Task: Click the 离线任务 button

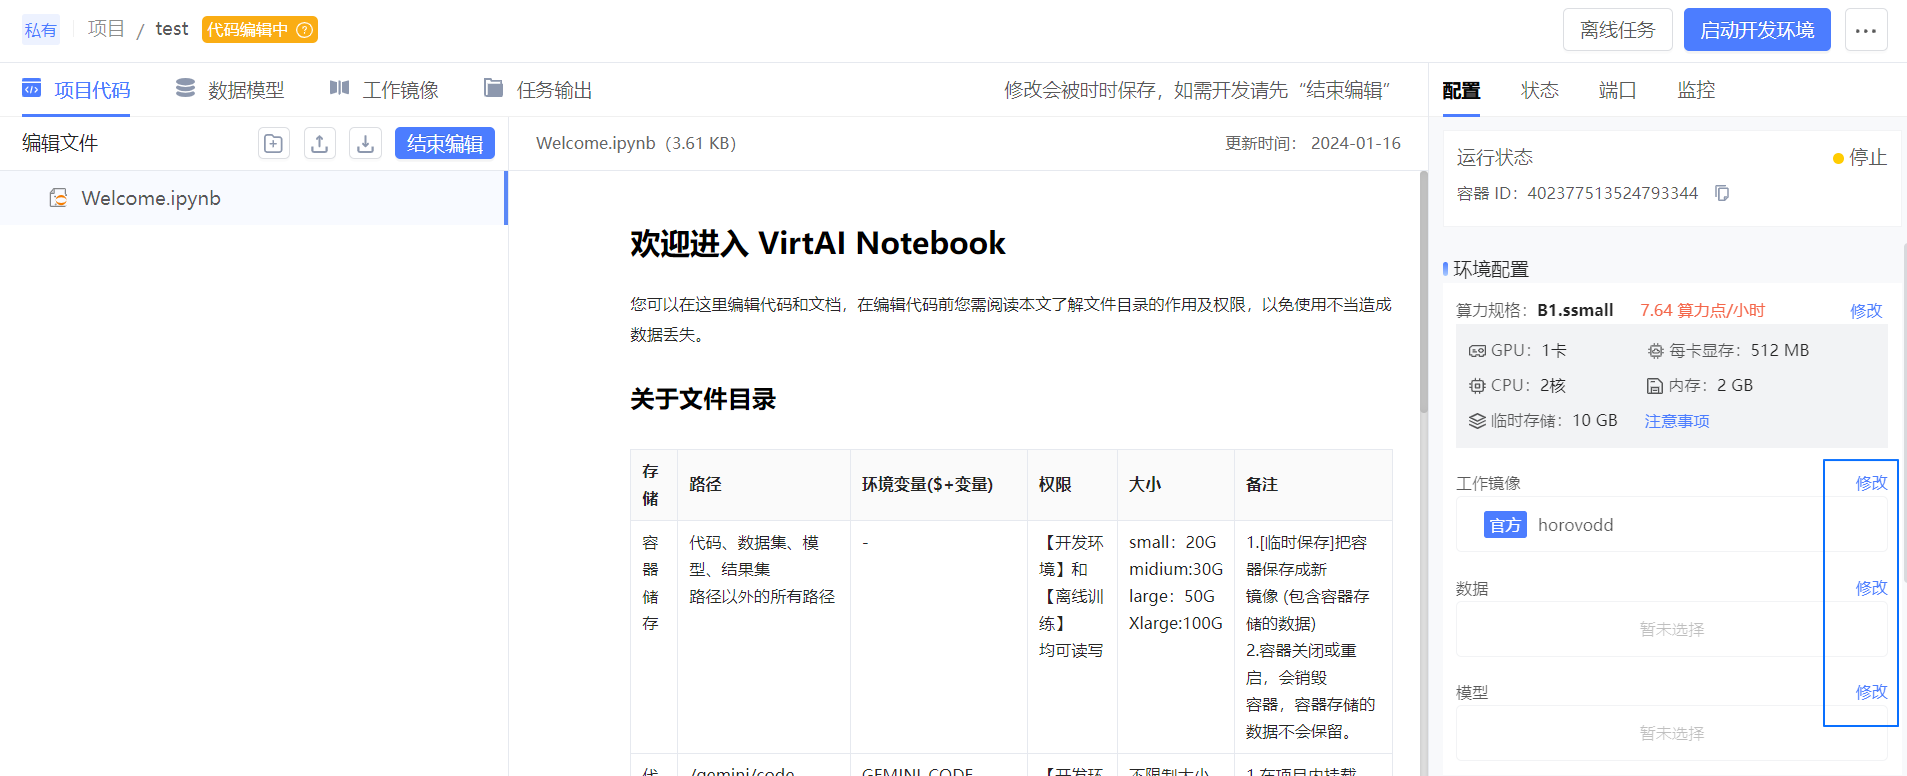Action: tap(1617, 30)
